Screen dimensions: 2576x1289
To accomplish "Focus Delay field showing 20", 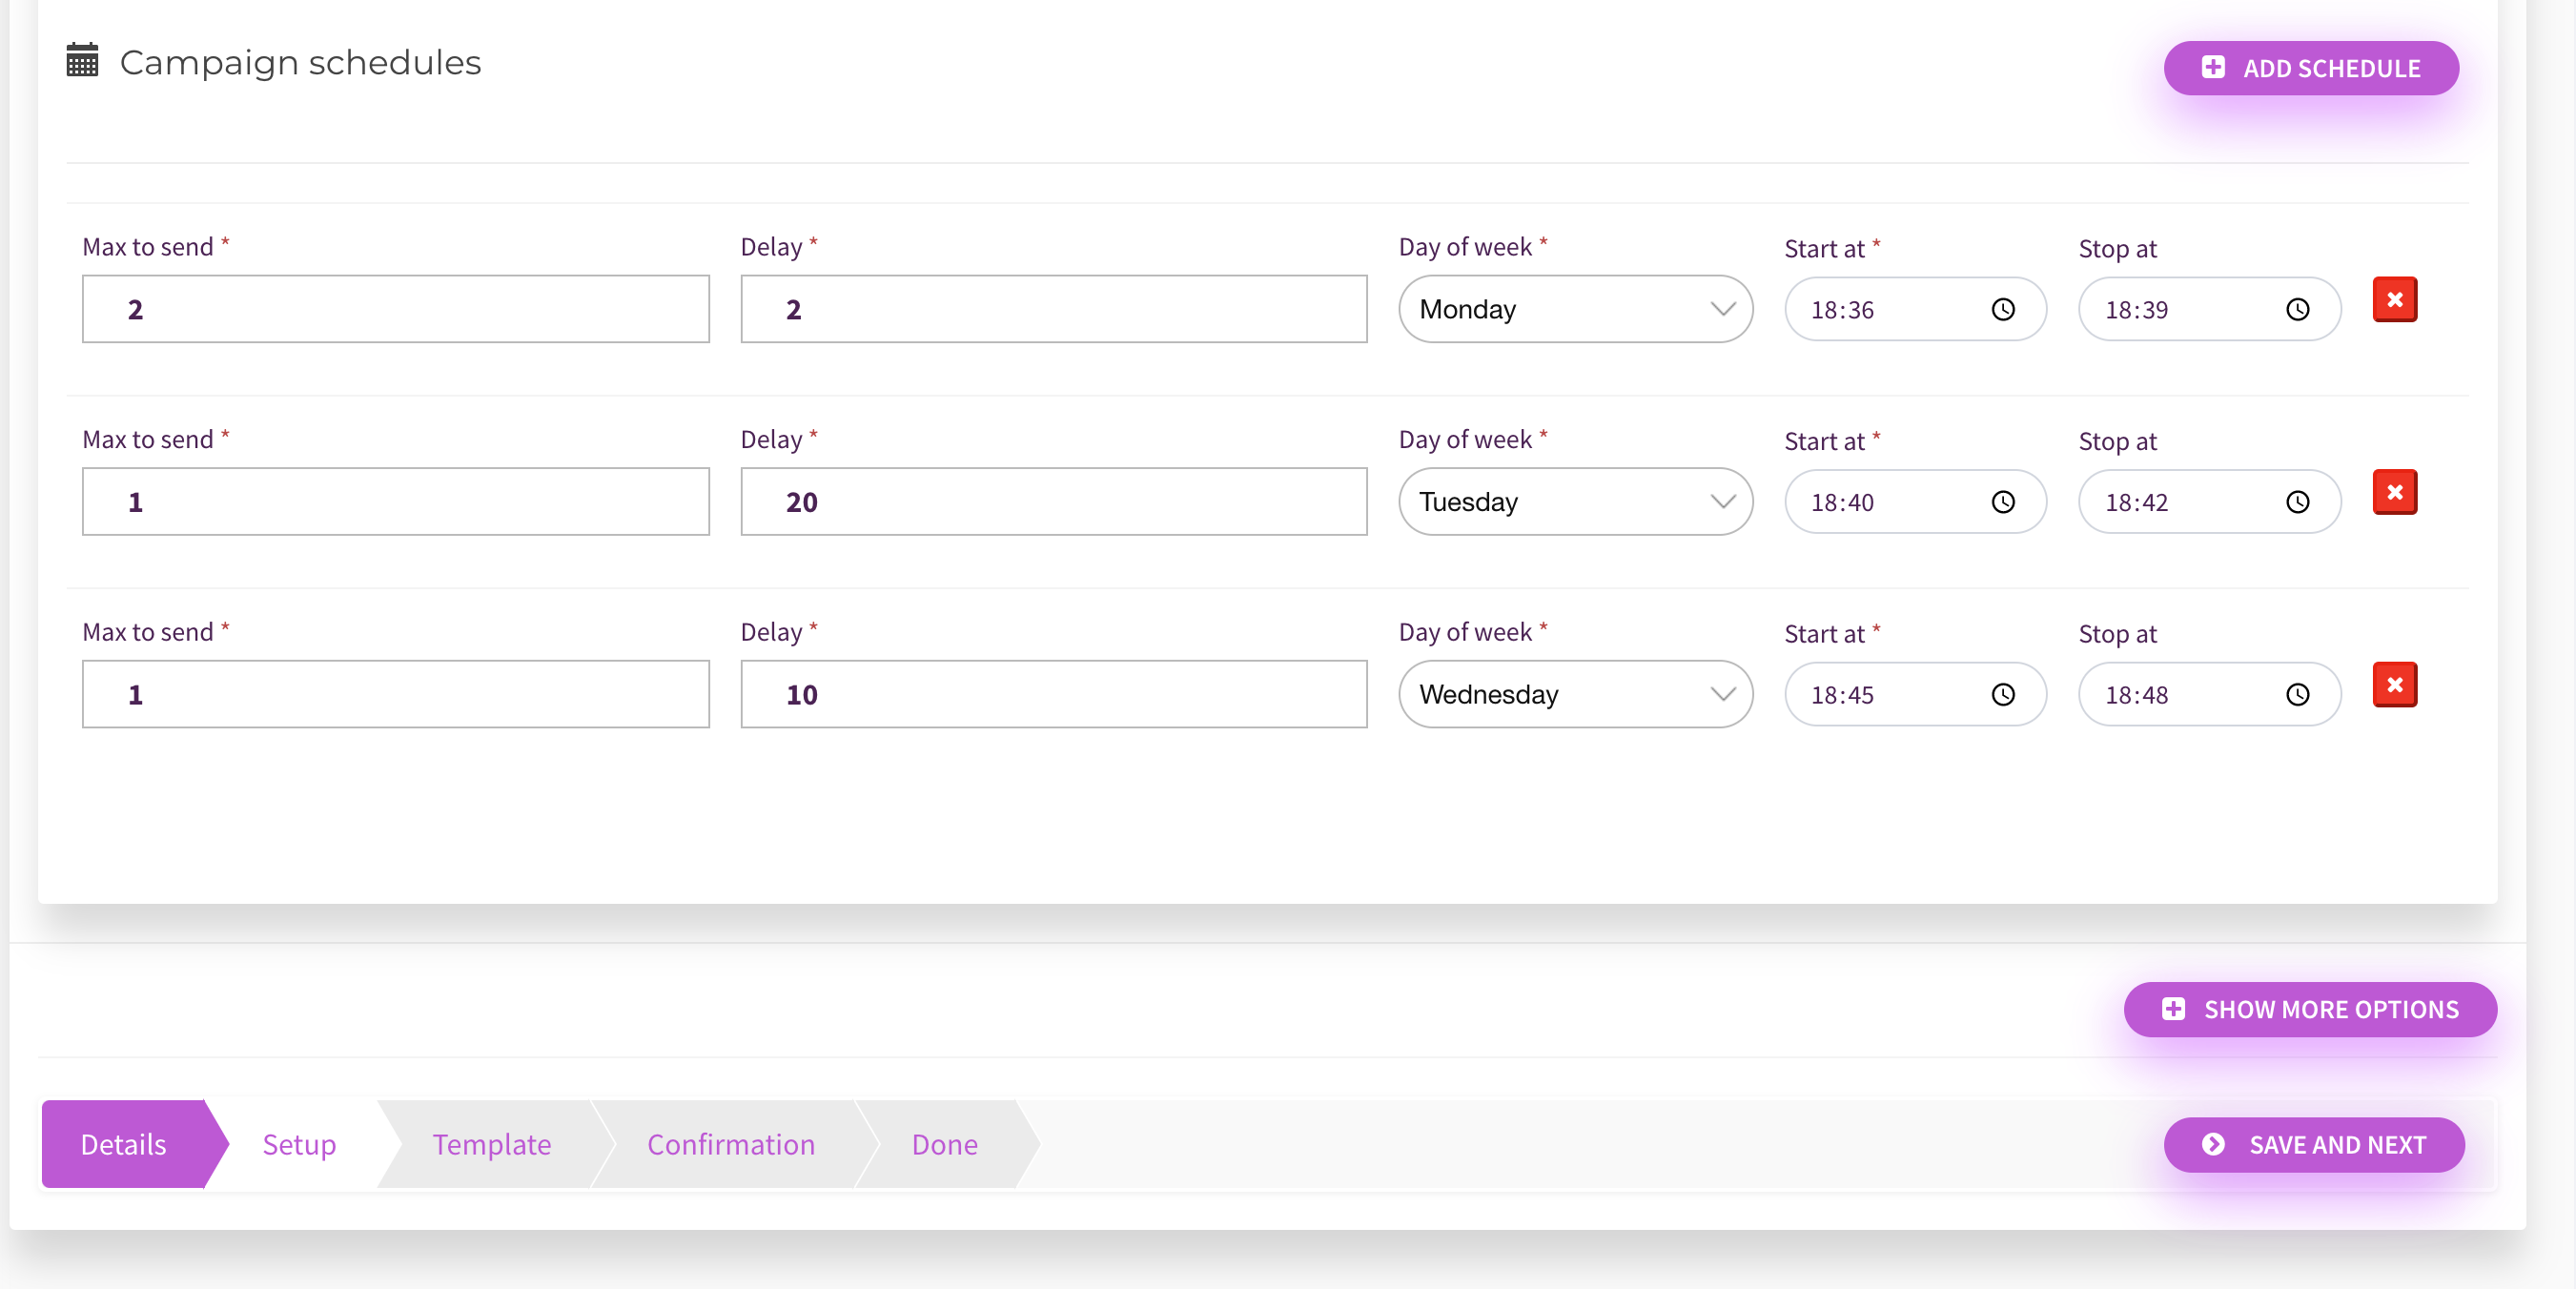I will (1054, 502).
